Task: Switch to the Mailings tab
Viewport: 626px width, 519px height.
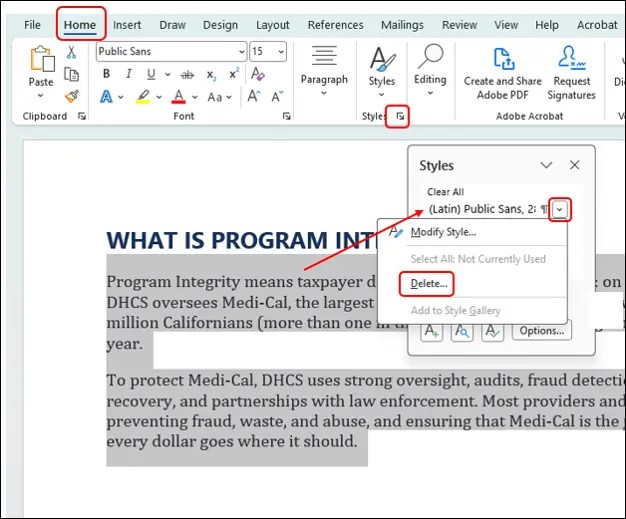Action: [x=402, y=25]
